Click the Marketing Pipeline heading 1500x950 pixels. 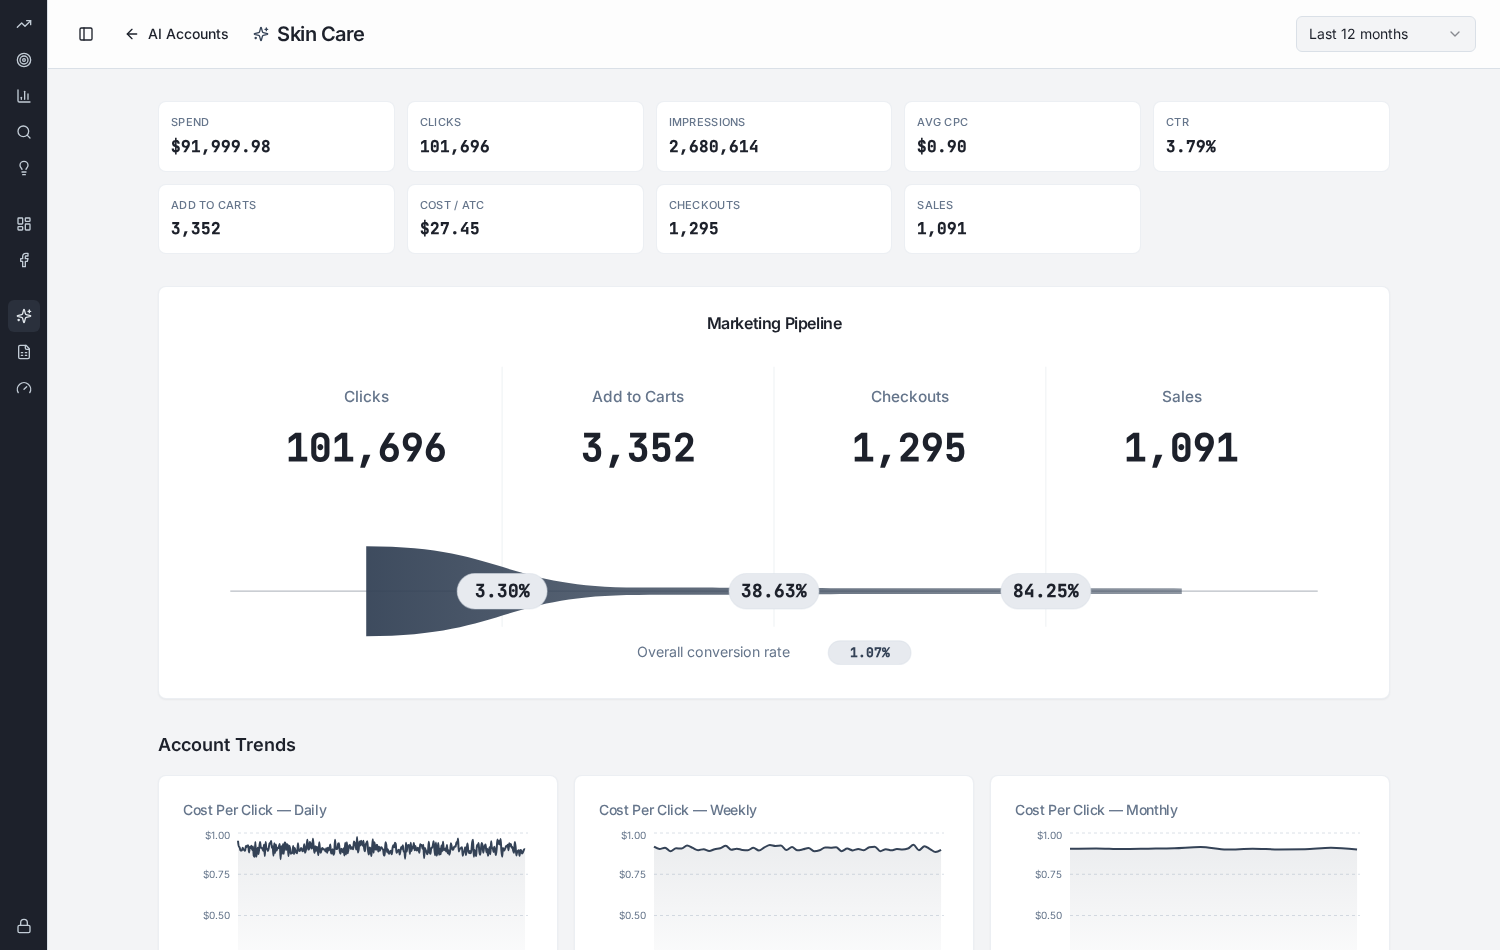774,324
